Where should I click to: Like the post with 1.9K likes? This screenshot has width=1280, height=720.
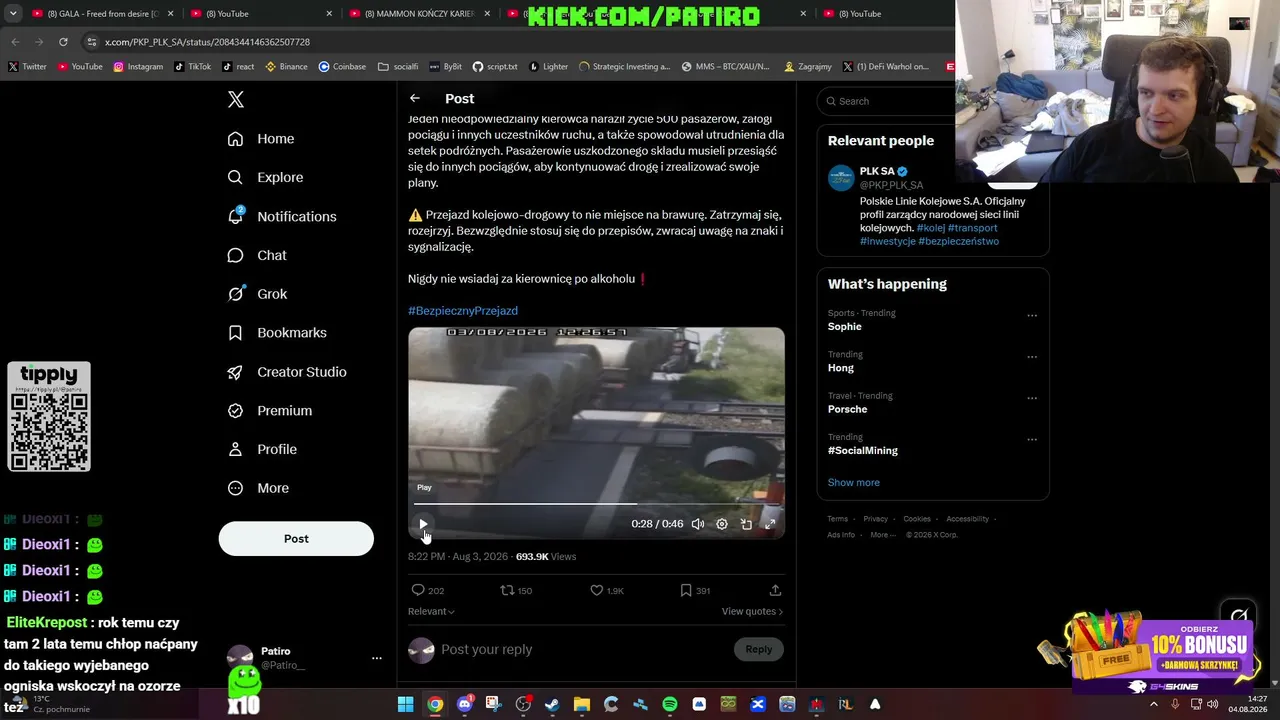(606, 590)
